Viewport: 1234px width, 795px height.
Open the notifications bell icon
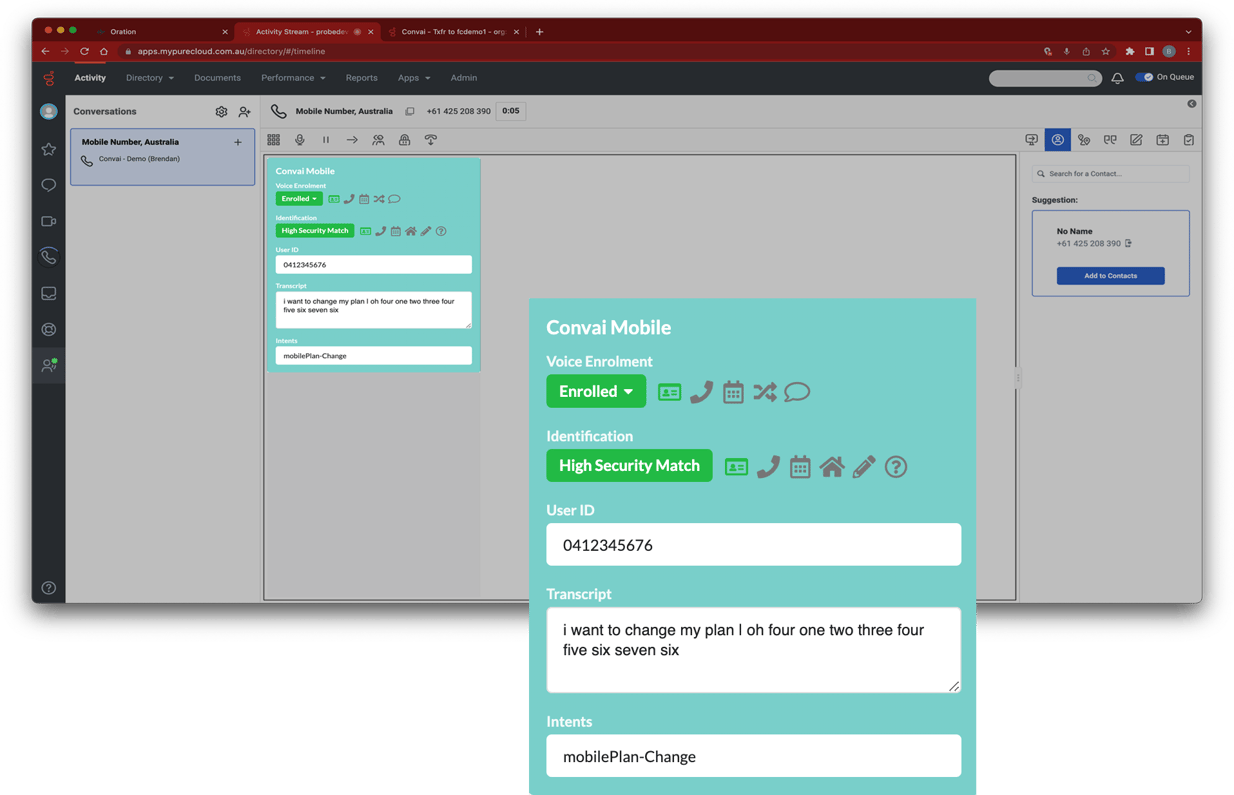coord(1118,78)
